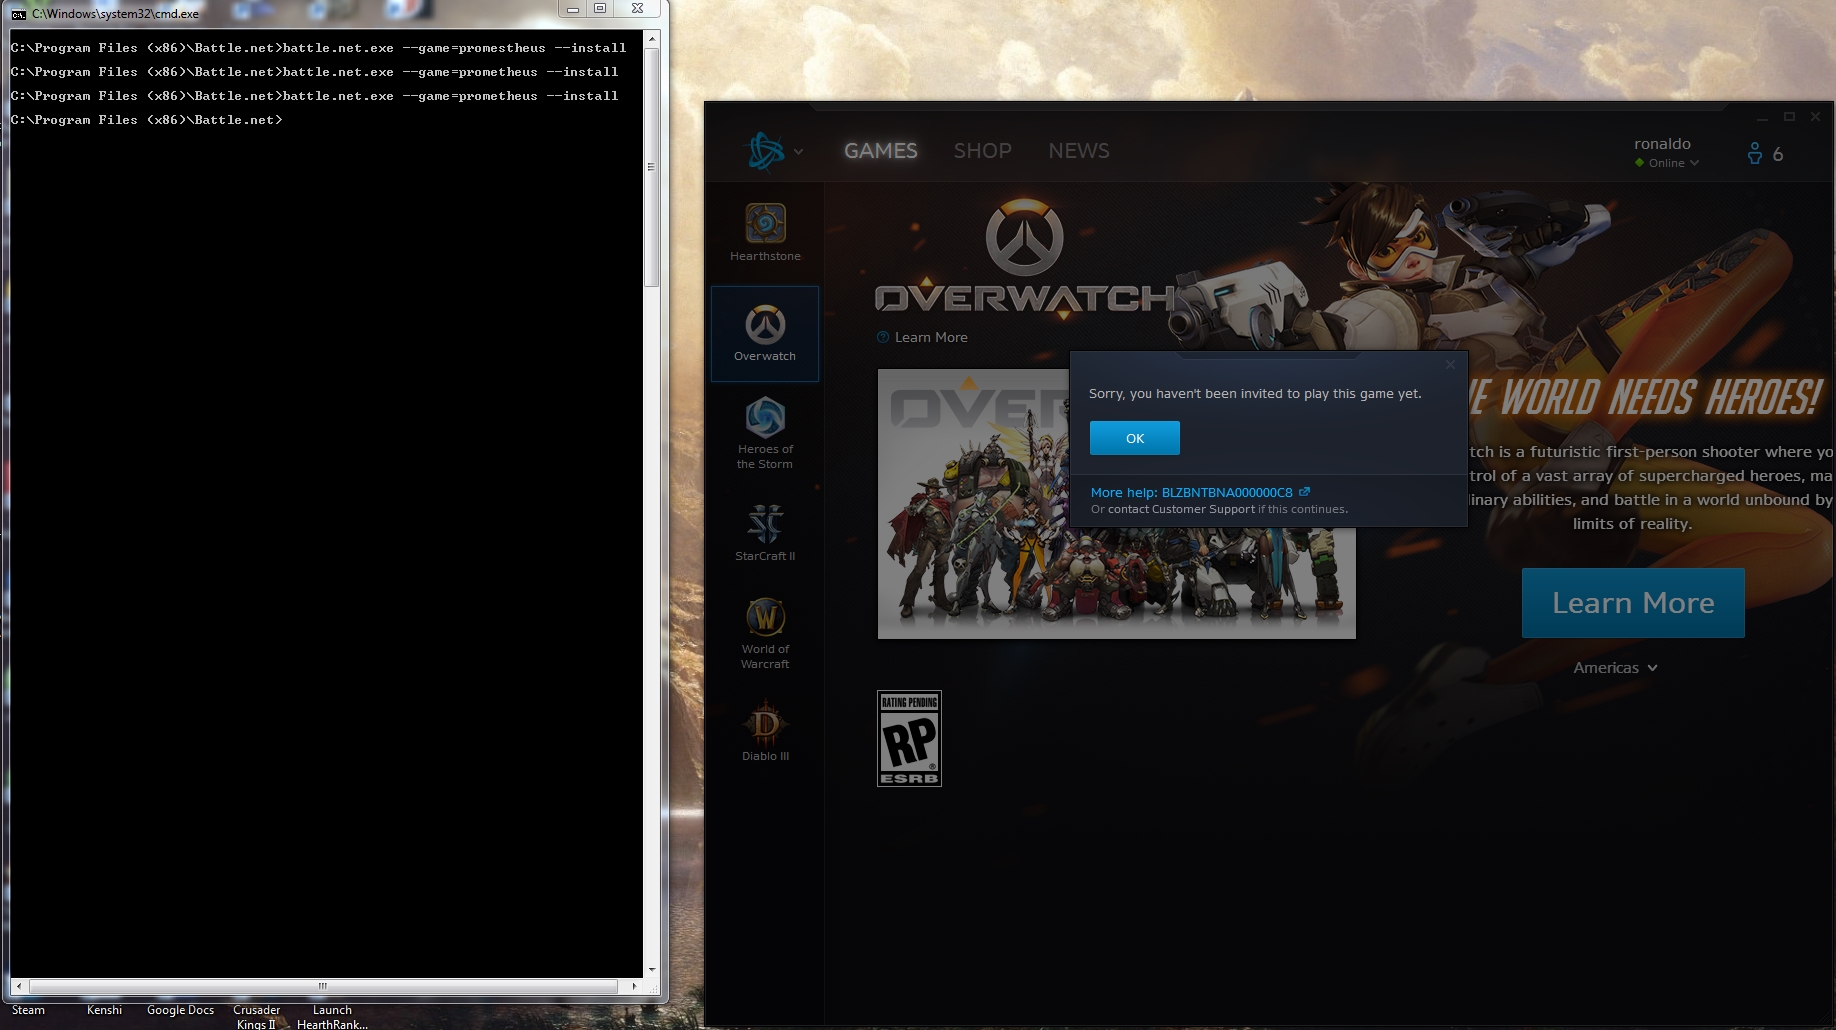Open the Steam desktop shortcut

(28, 1010)
